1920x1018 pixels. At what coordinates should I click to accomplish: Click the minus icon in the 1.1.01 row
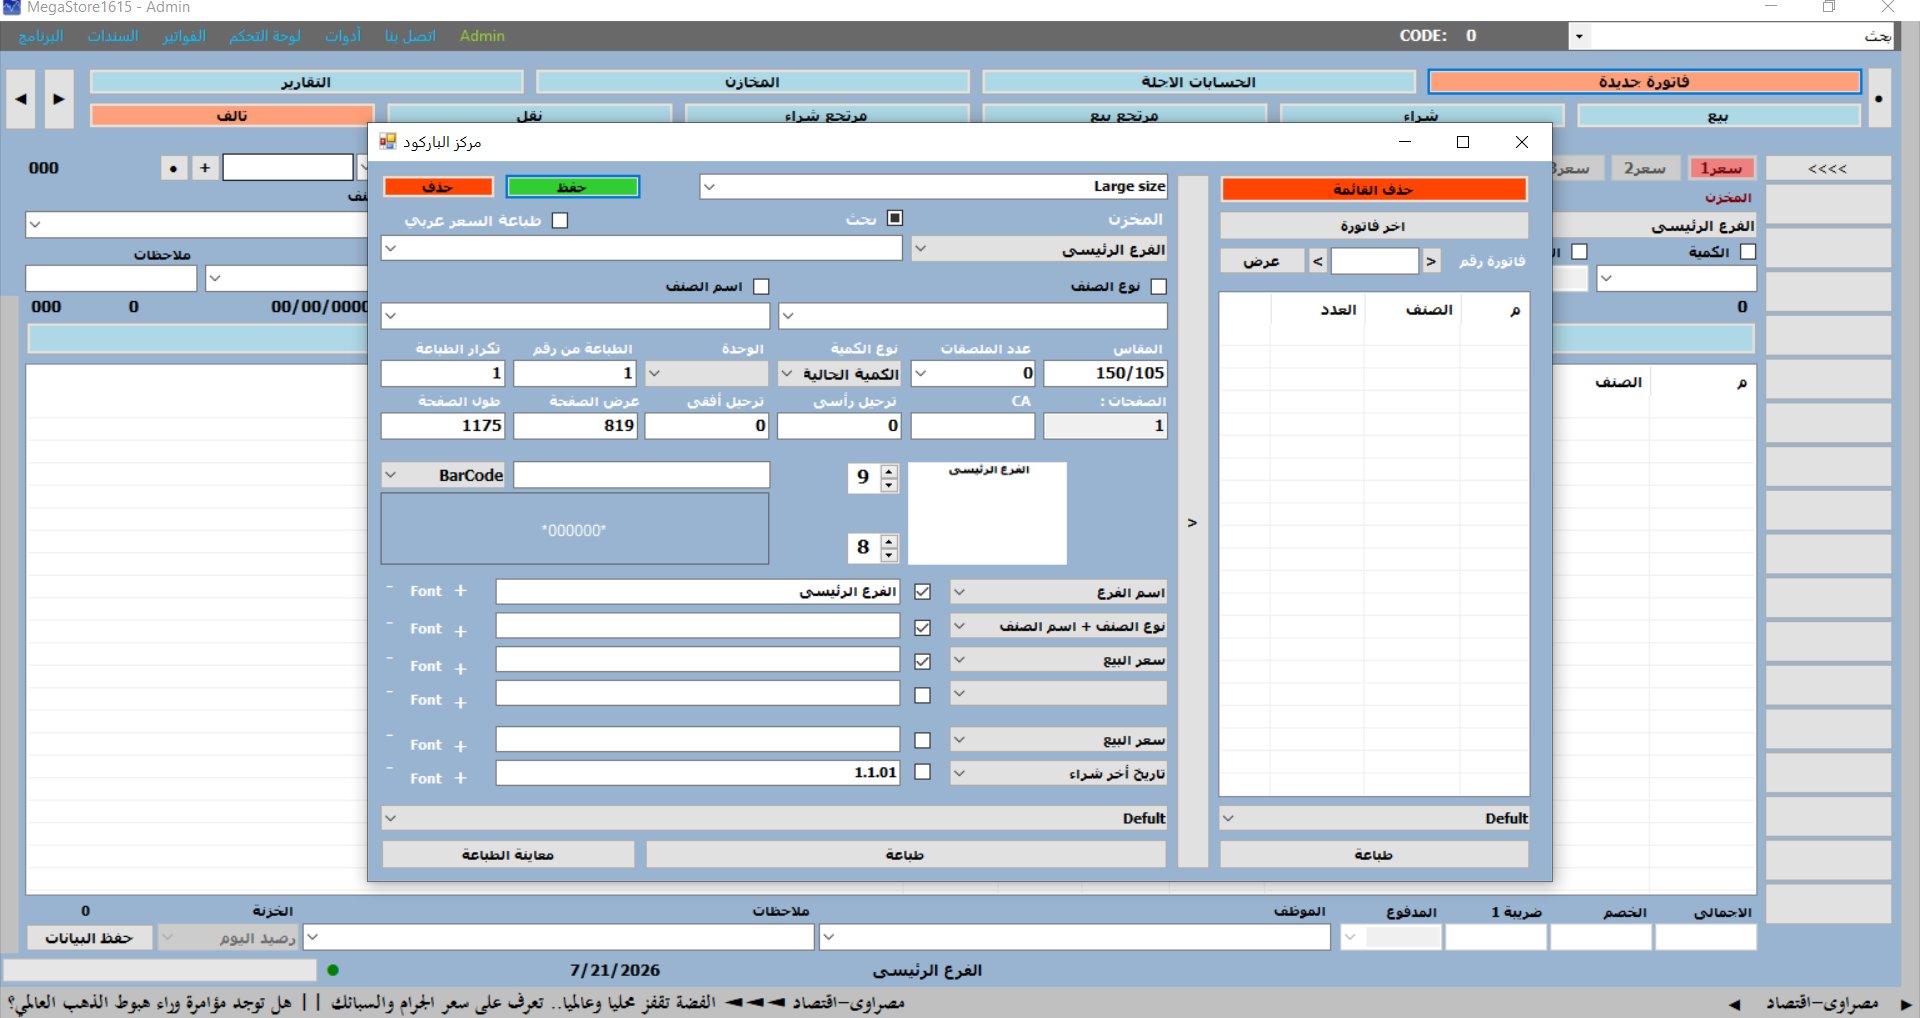(390, 769)
